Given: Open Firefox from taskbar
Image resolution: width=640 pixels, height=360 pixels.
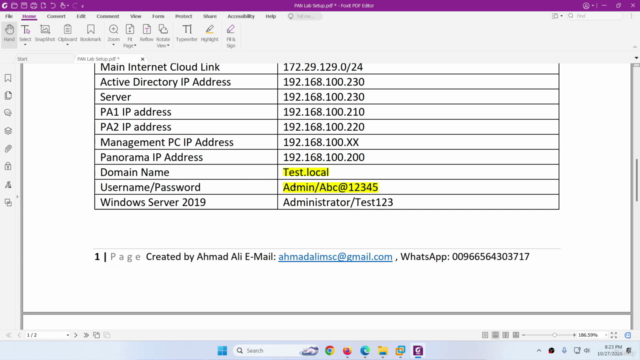Looking at the screenshot, I should tap(347, 351).
